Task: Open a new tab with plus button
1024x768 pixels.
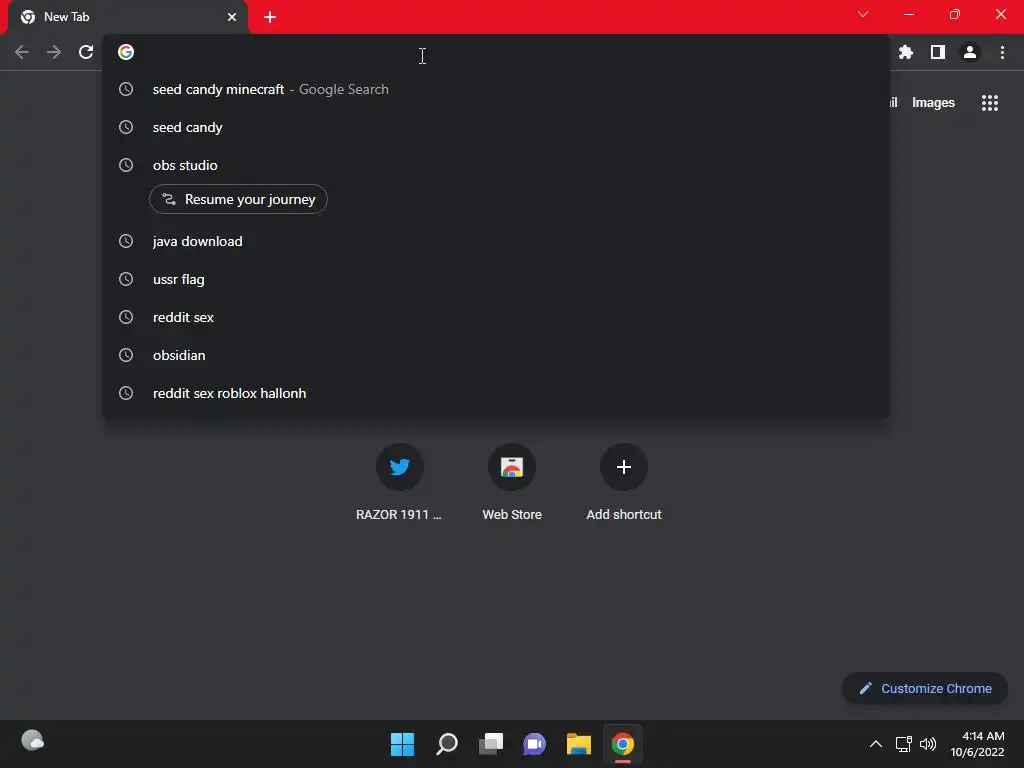Action: coord(270,17)
